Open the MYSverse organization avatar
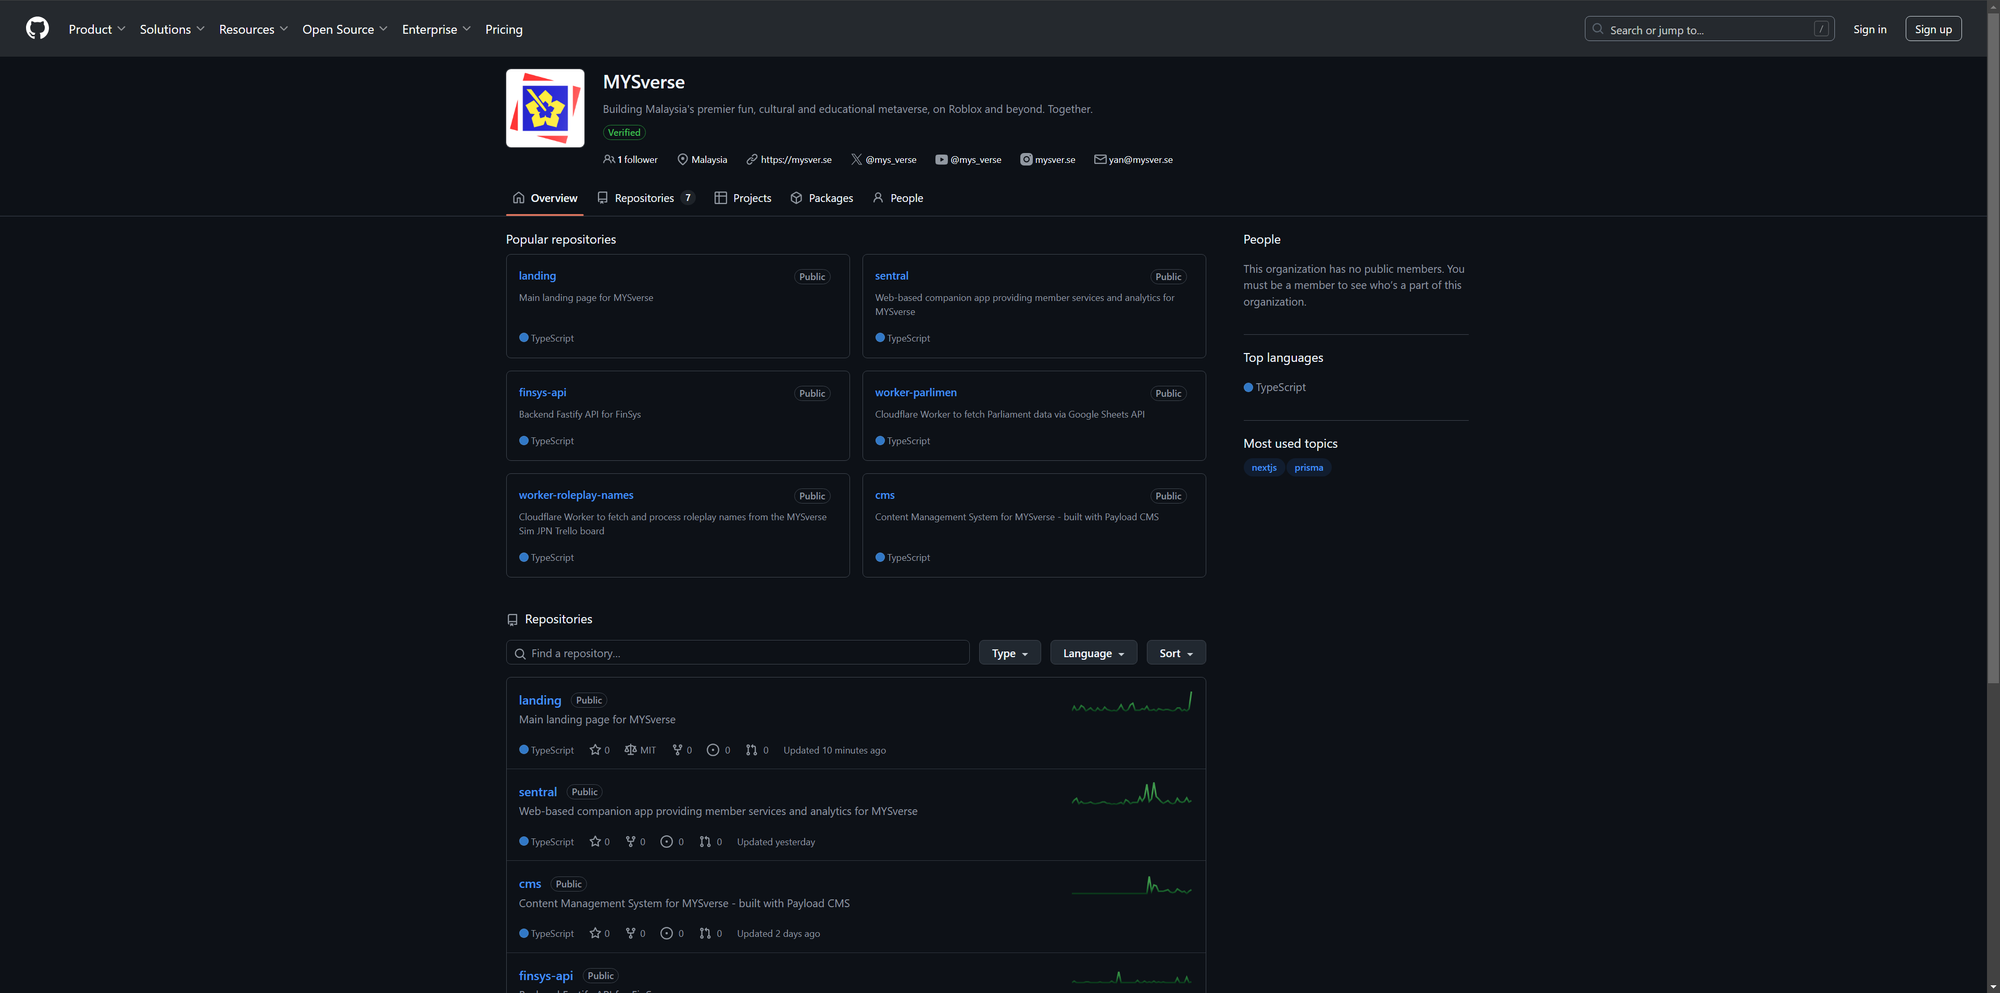The image size is (2000, 993). tap(545, 108)
